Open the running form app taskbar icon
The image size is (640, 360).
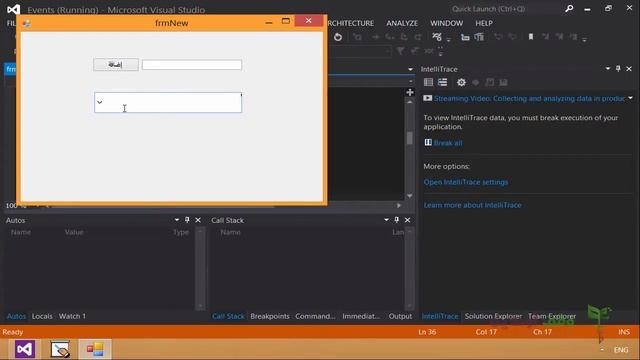[x=95, y=349]
